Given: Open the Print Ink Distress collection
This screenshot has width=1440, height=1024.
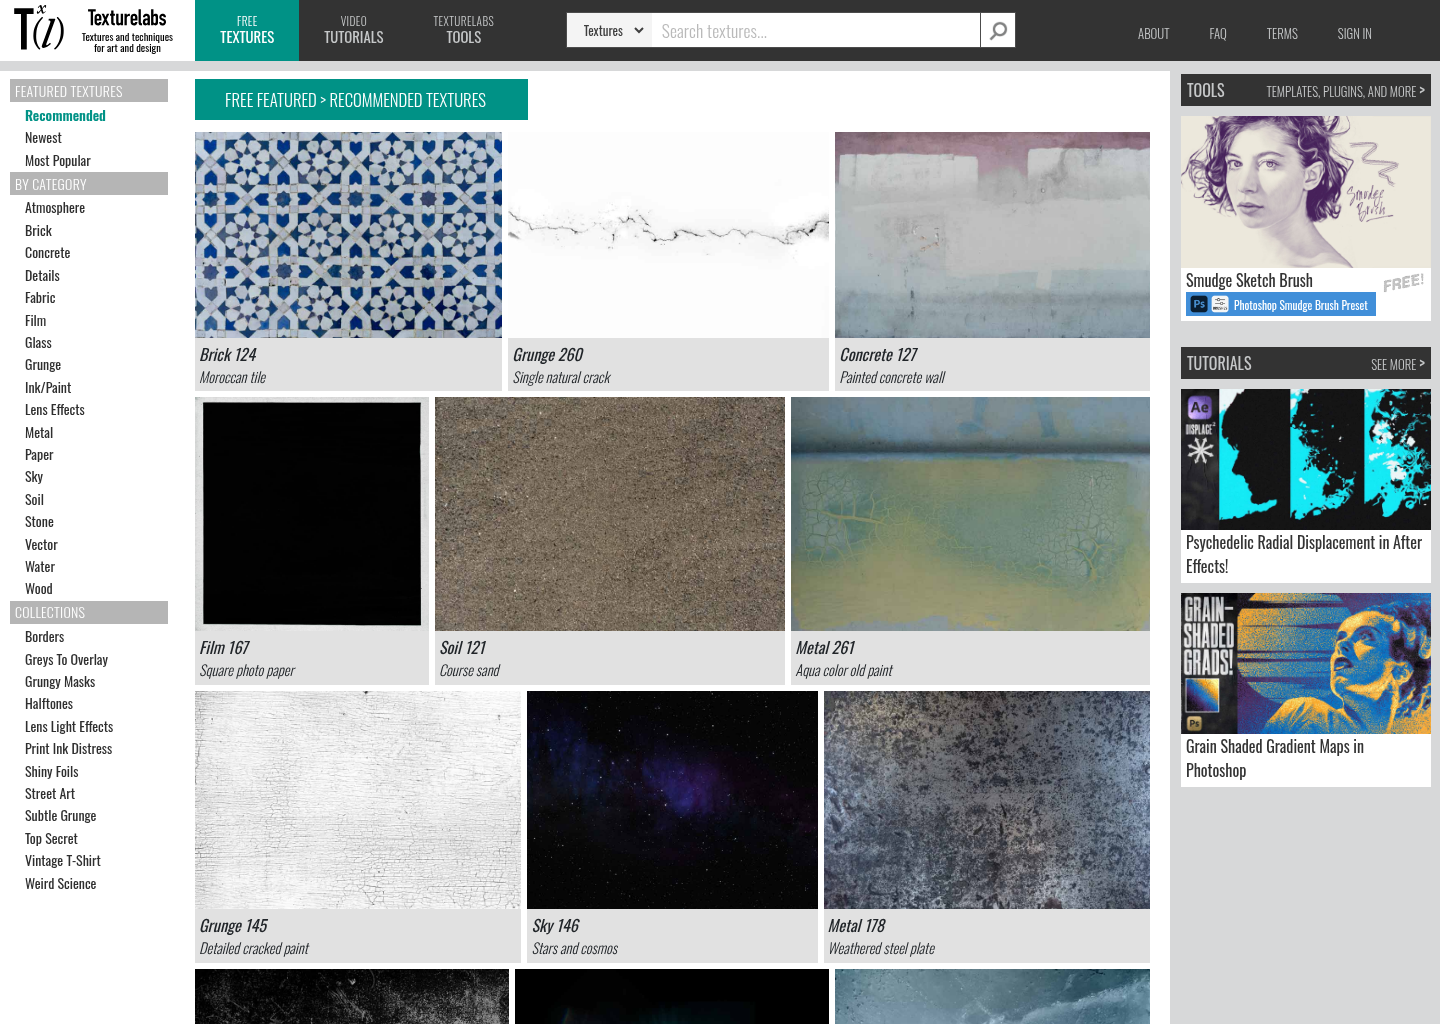Looking at the screenshot, I should pos(68,749).
